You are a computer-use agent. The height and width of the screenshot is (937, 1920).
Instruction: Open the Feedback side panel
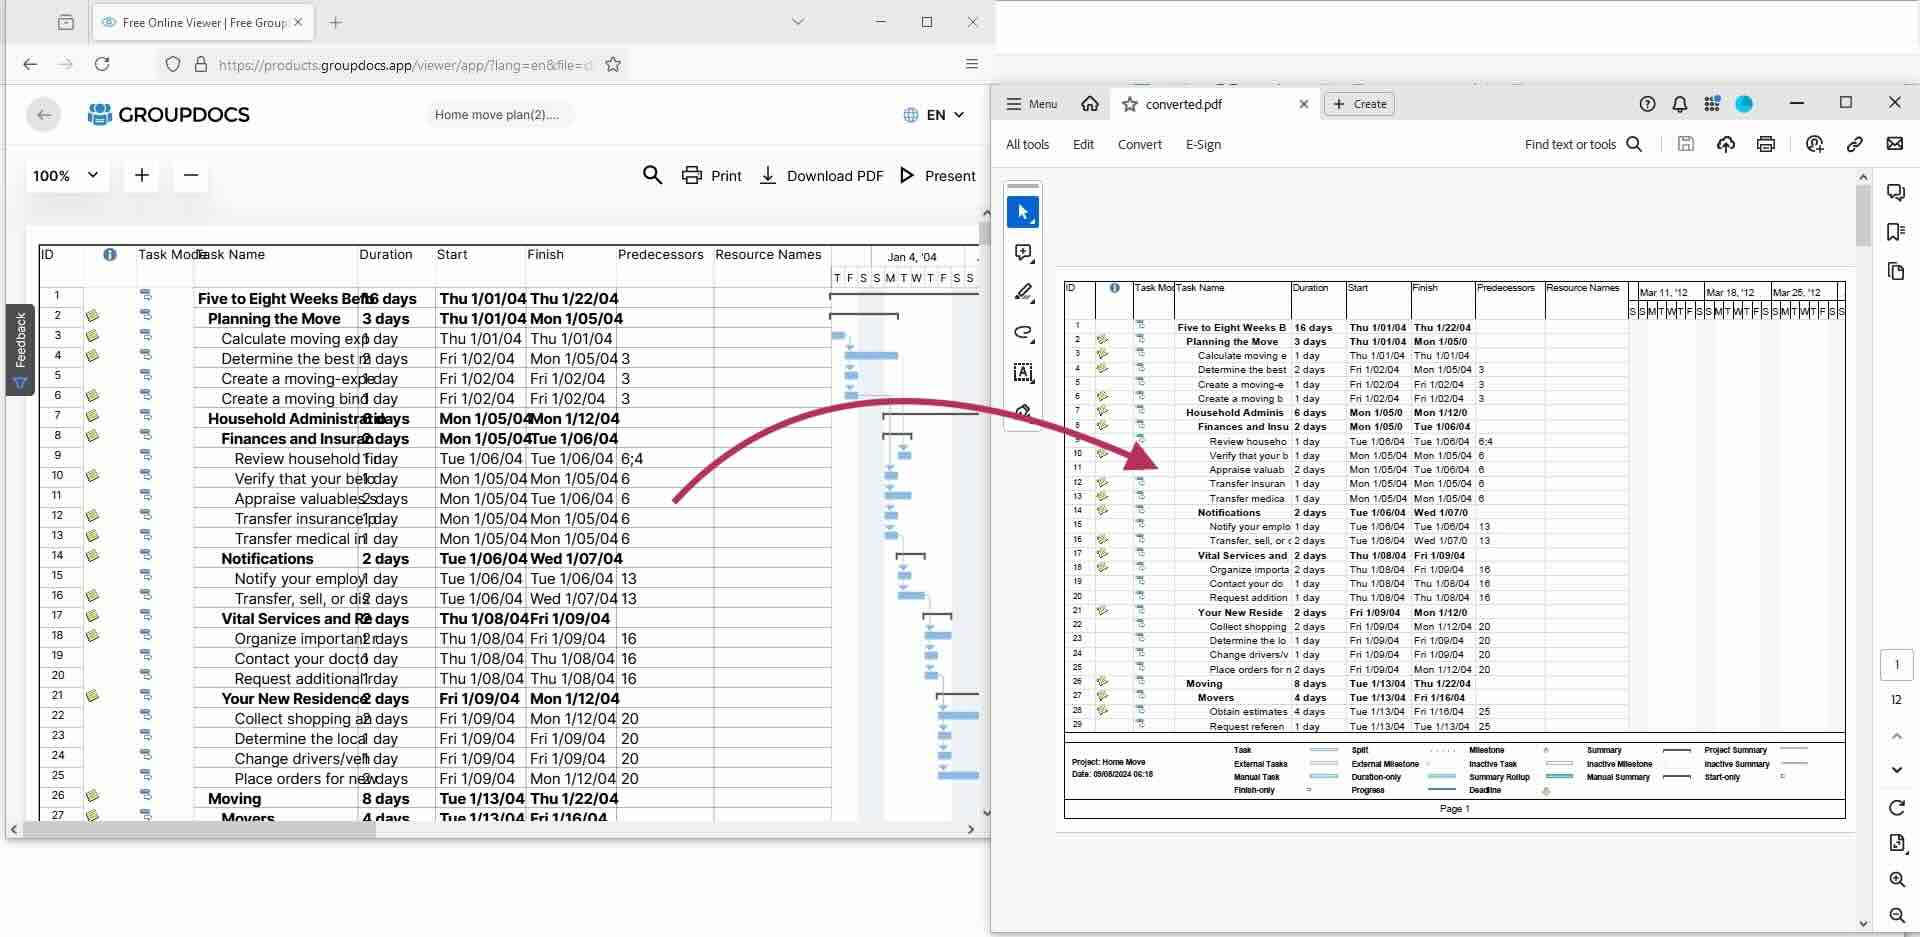point(20,350)
